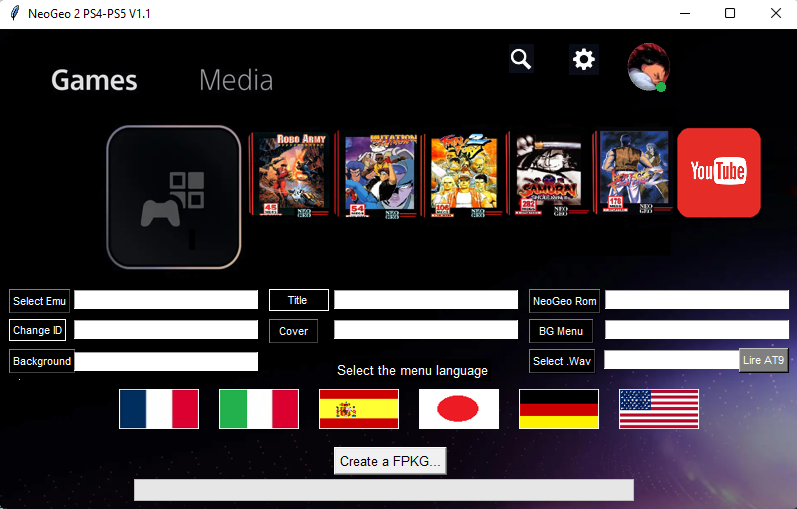Switch to the Games tab

point(94,80)
